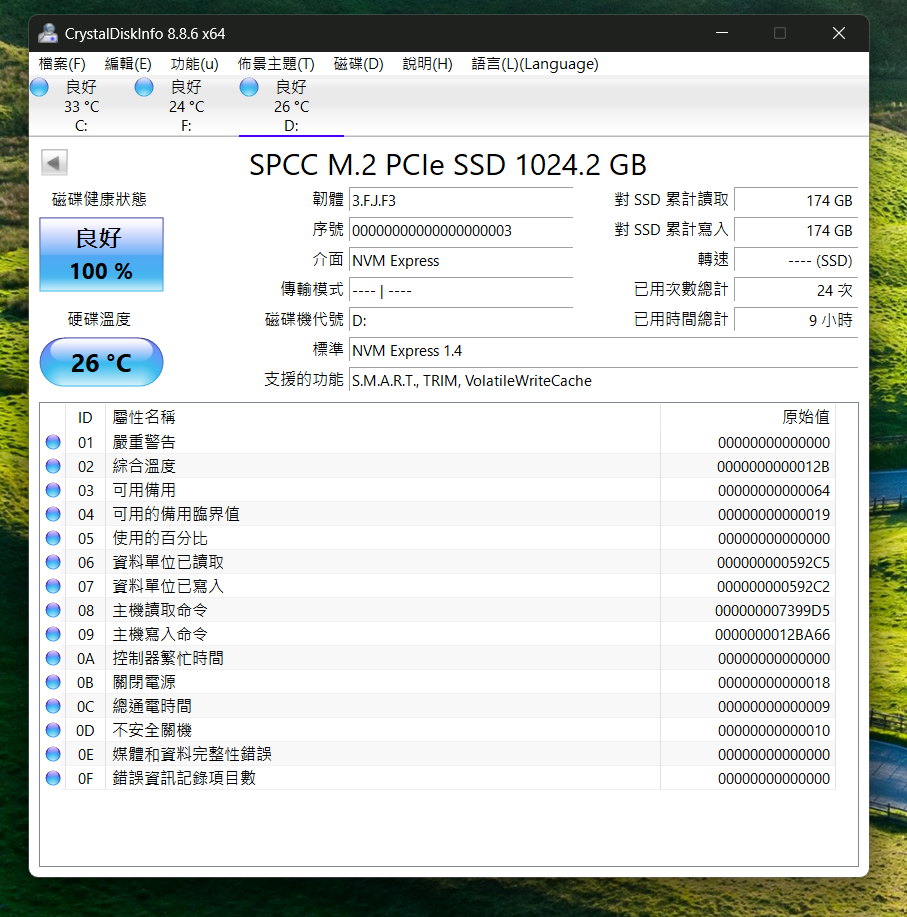
Task: Open the 檔案(F) menu
Action: 62,64
